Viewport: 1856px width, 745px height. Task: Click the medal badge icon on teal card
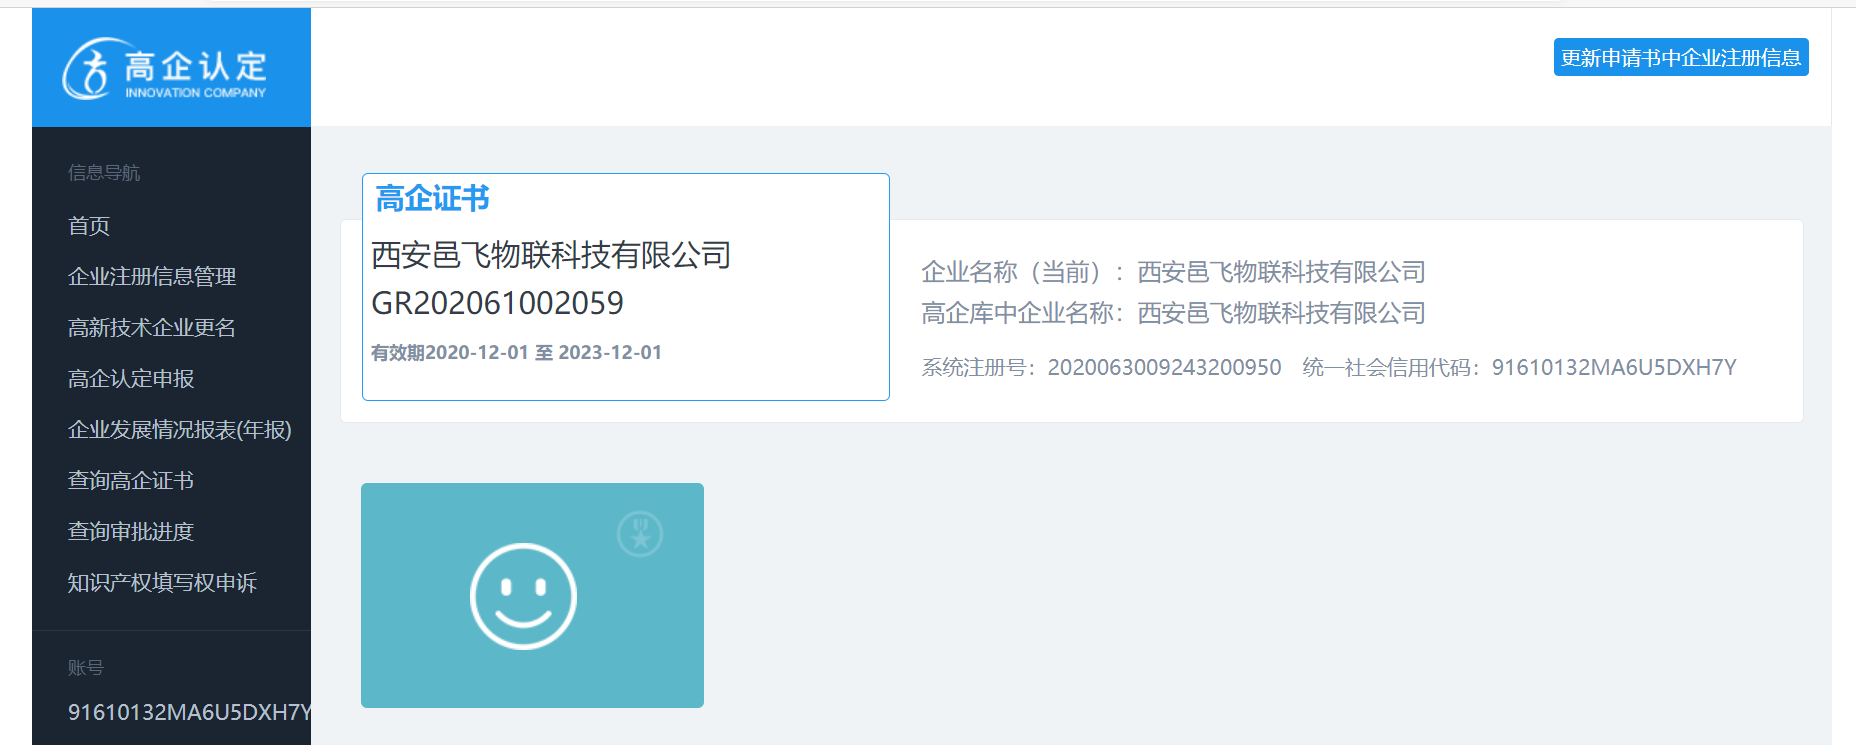click(x=640, y=534)
